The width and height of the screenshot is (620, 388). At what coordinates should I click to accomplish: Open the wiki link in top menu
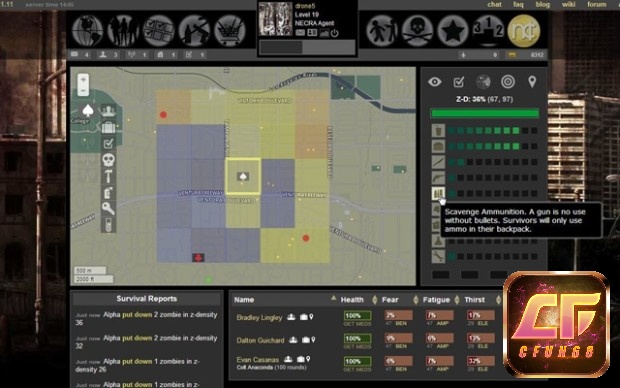[x=569, y=4]
